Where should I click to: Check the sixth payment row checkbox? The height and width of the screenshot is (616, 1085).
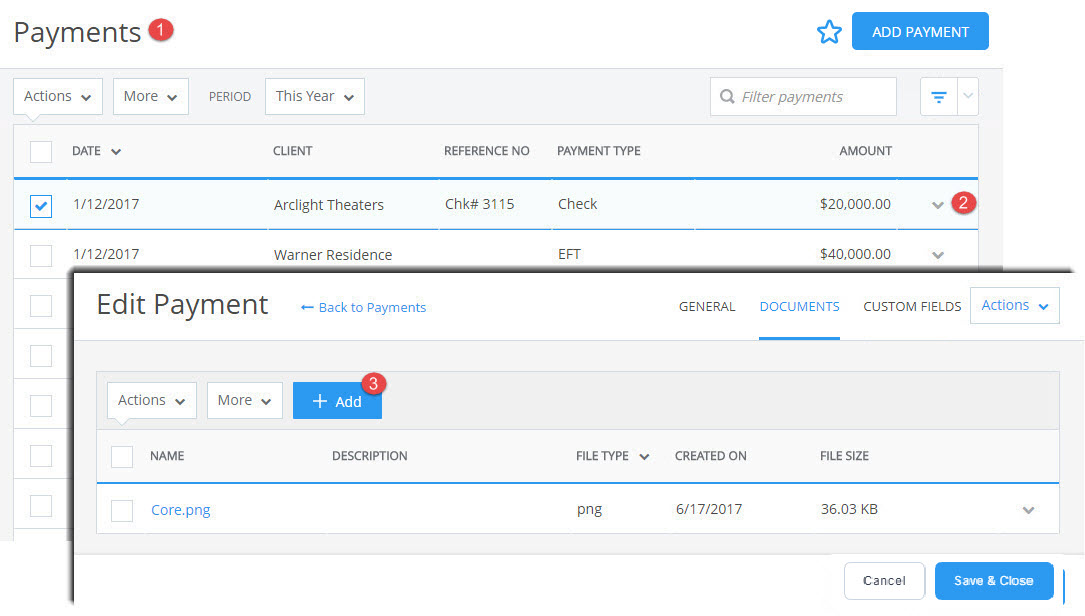coord(41,455)
